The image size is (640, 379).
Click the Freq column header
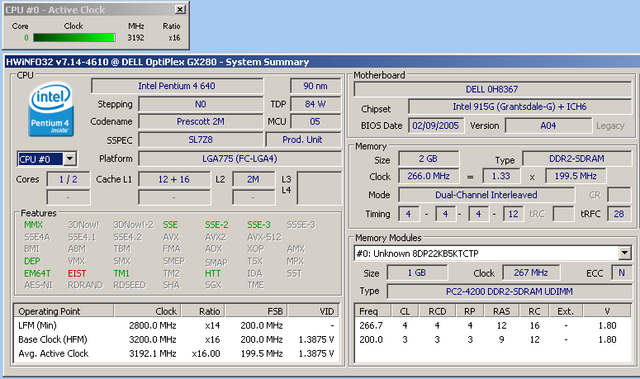click(x=373, y=311)
